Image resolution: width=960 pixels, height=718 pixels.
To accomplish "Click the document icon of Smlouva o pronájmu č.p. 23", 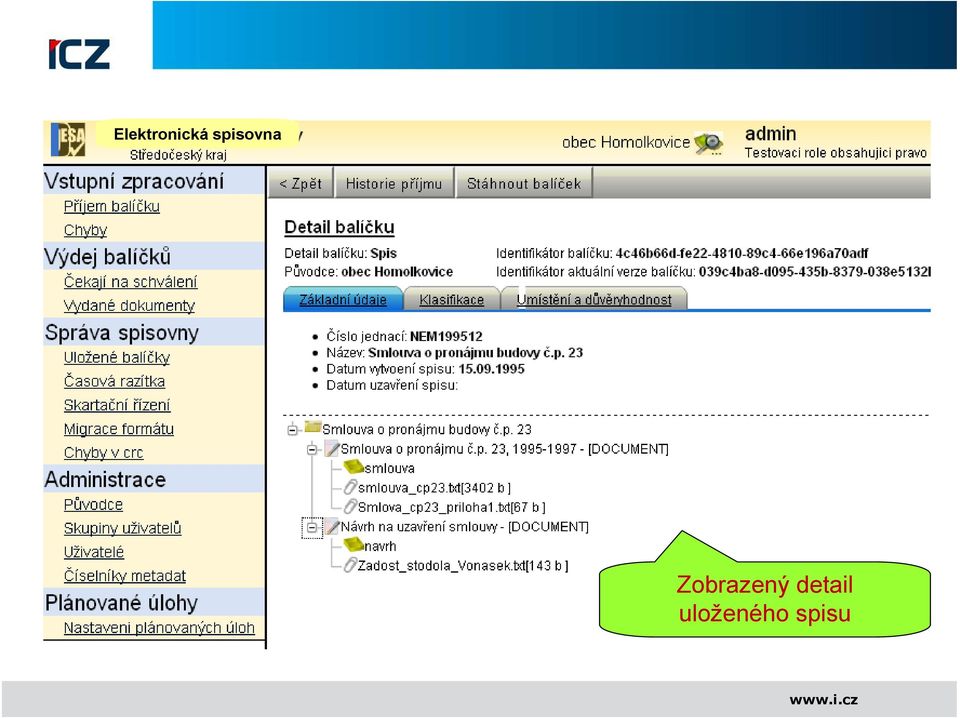I will [x=332, y=449].
